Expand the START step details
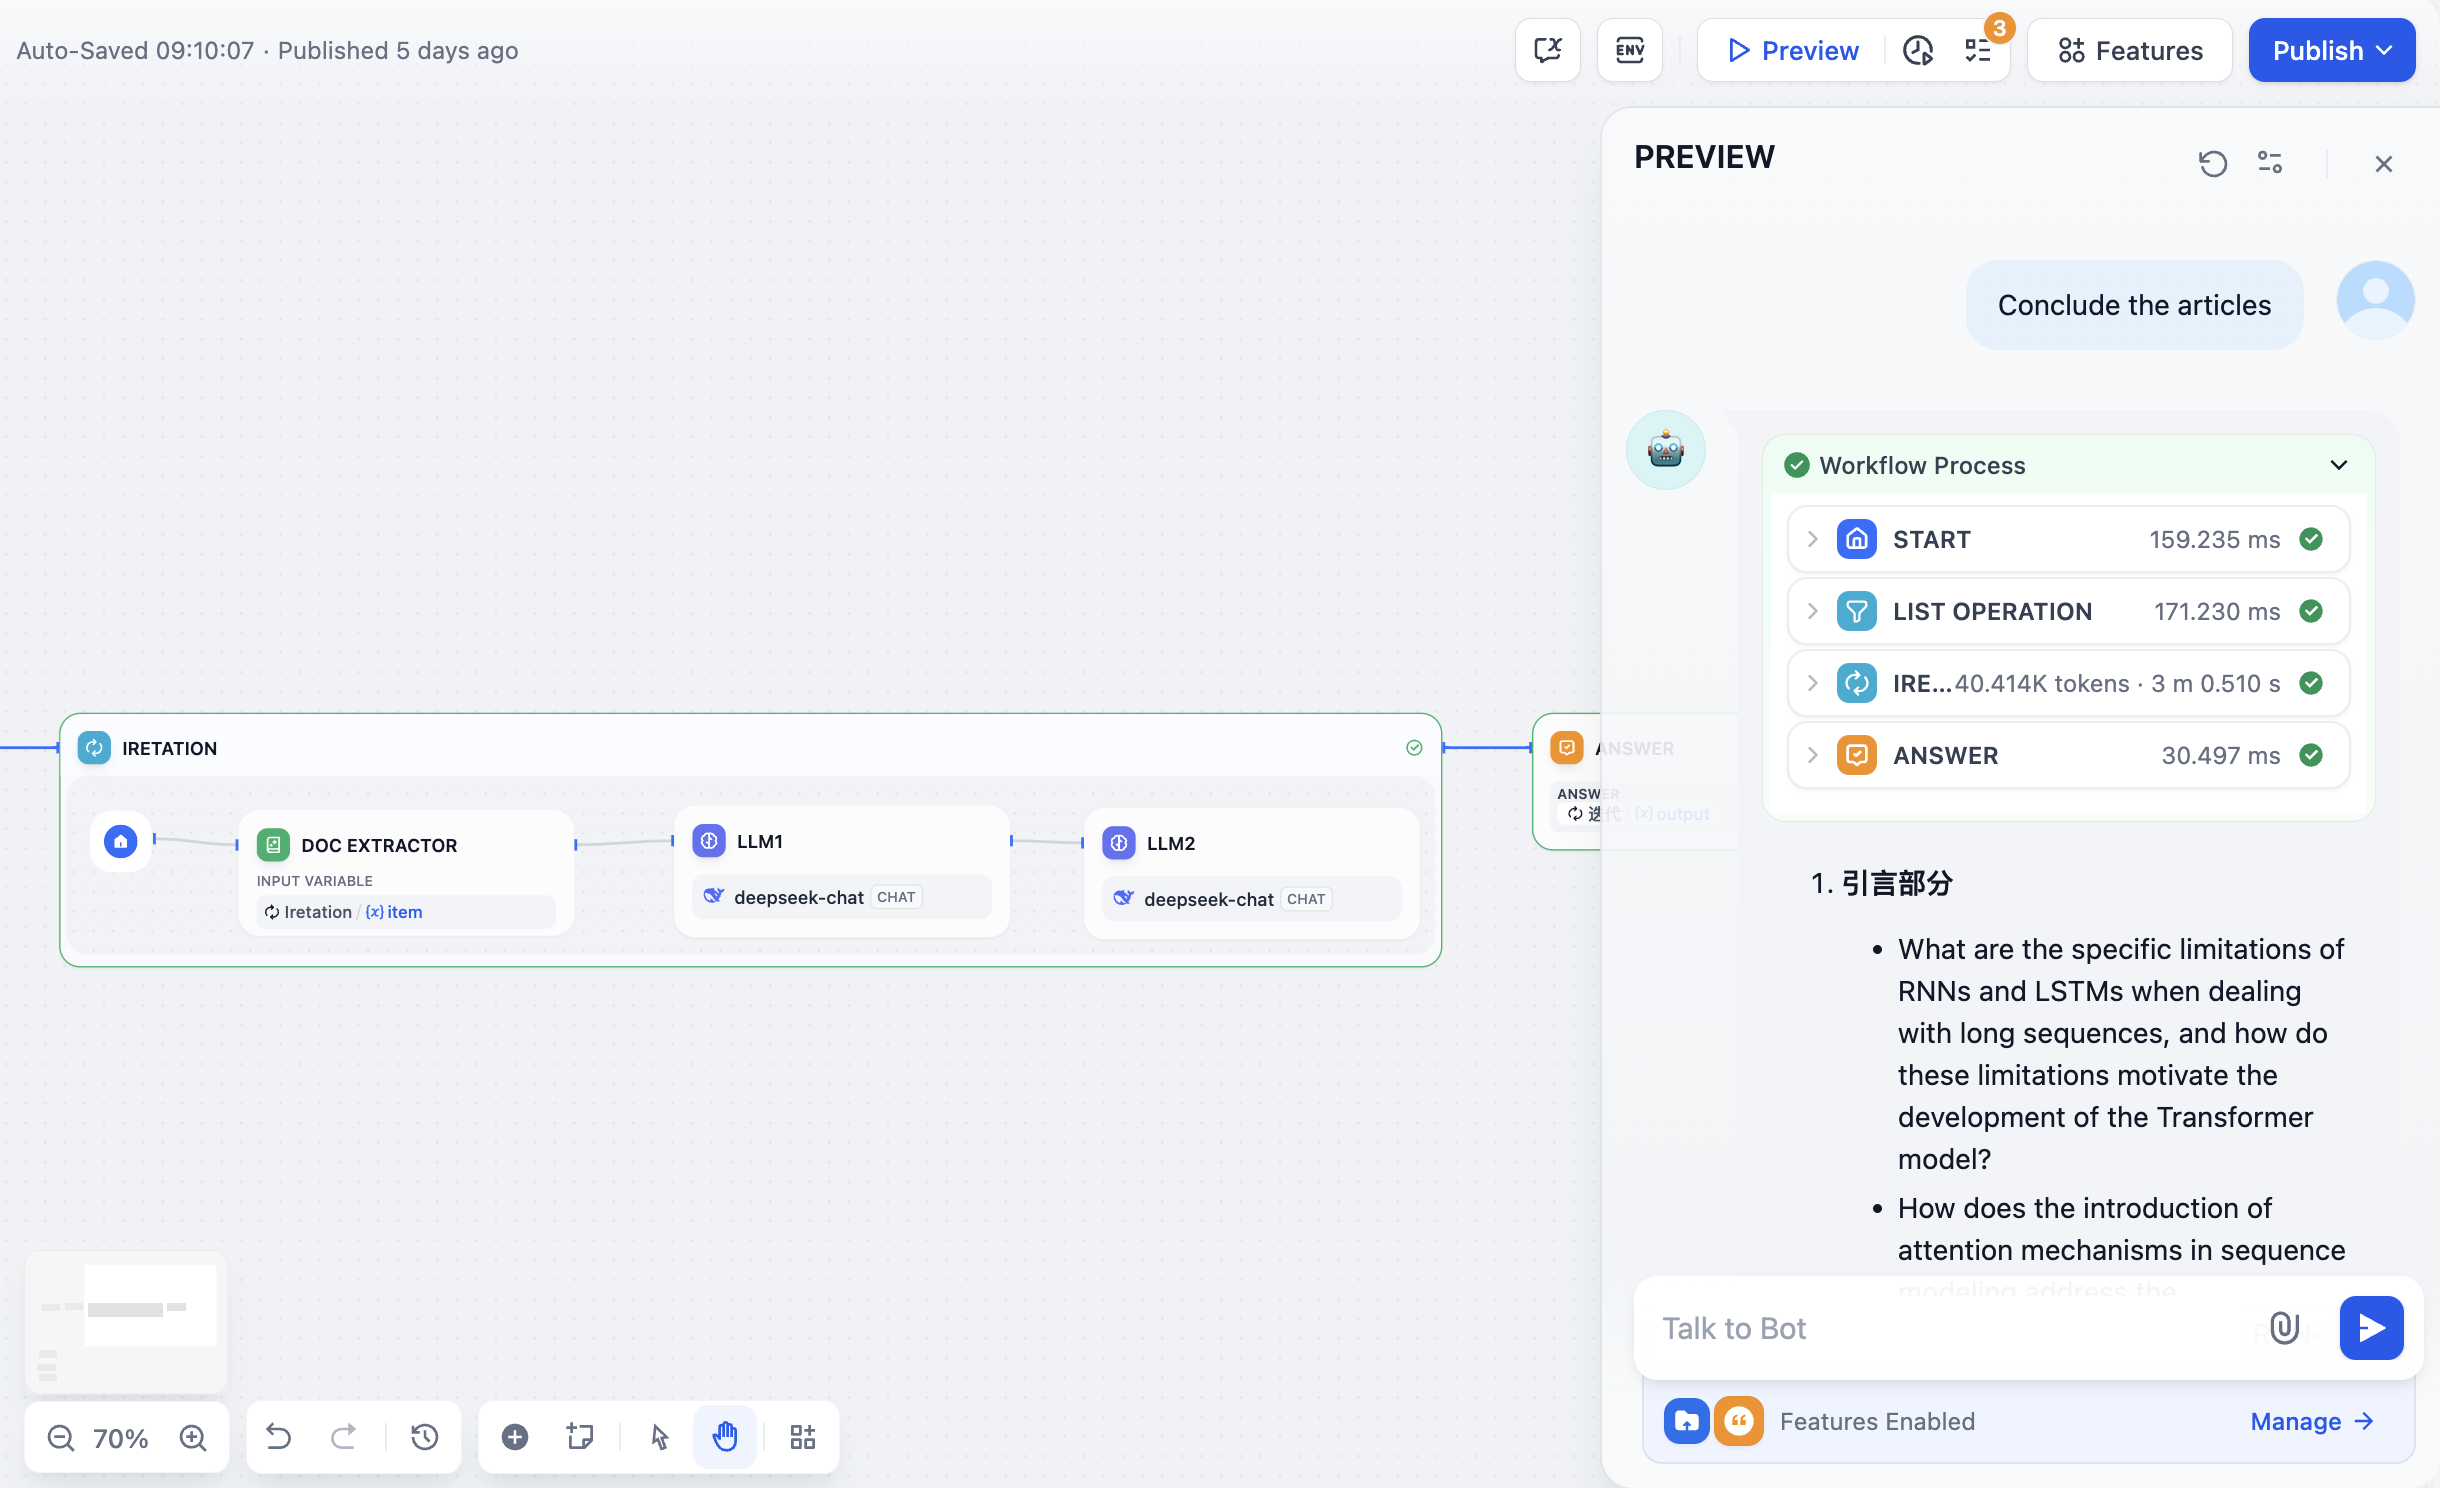Screen dimensions: 2440x1488 (1812, 539)
